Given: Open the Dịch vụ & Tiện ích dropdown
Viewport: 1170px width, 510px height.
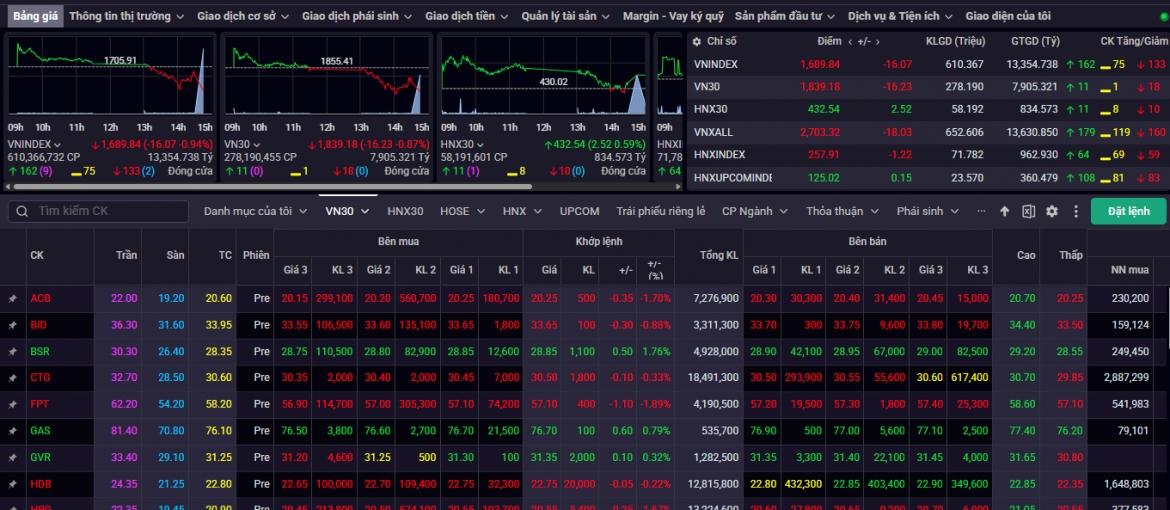Looking at the screenshot, I should click(x=900, y=16).
